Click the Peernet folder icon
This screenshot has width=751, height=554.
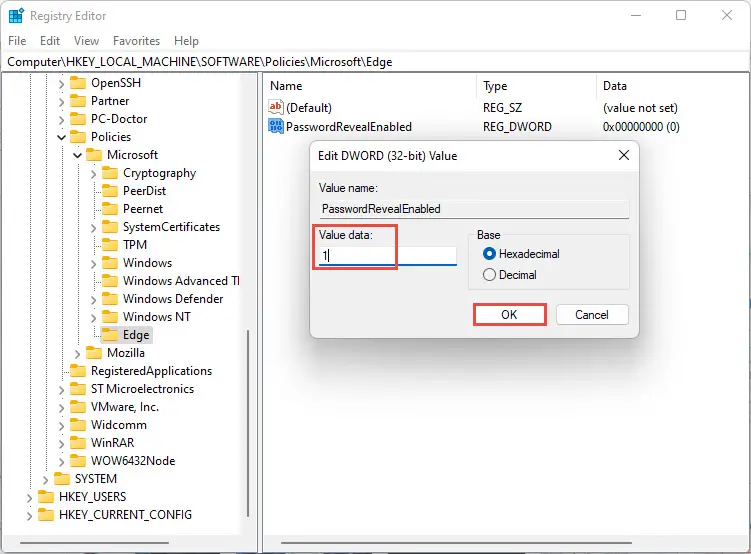click(x=110, y=209)
